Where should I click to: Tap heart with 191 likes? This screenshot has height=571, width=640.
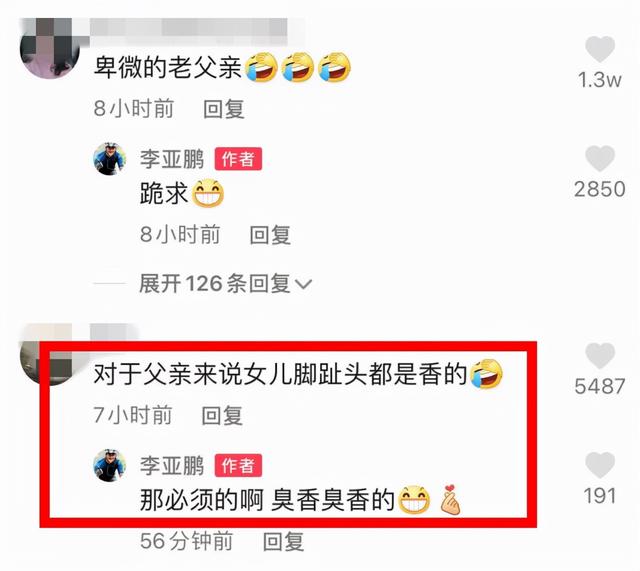coord(600,465)
